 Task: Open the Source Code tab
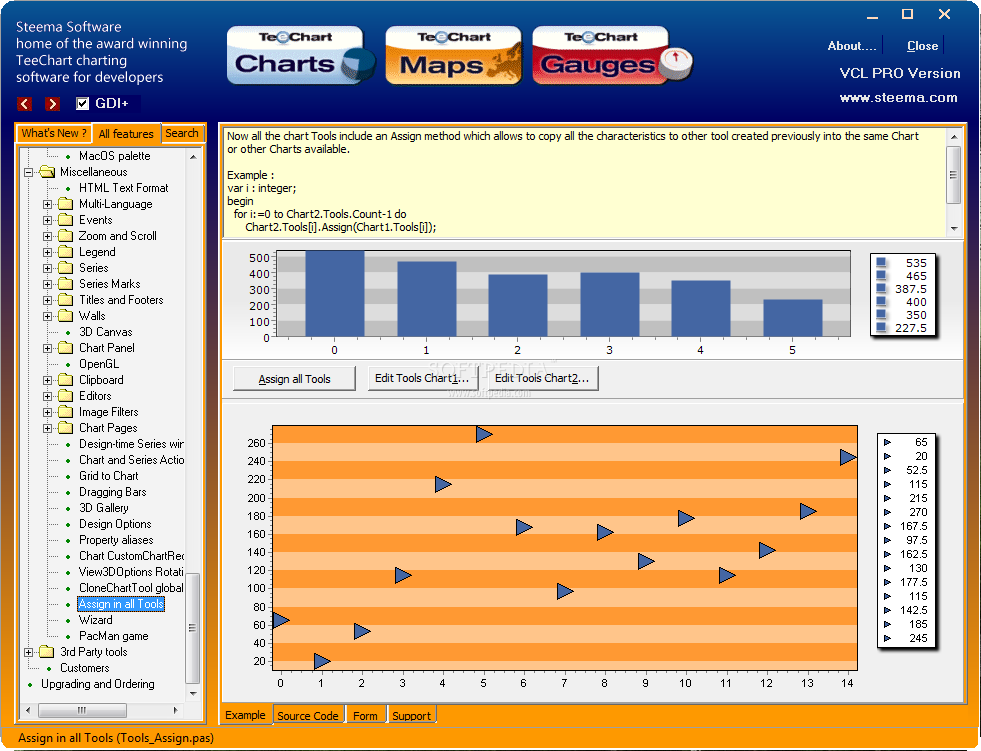(308, 715)
